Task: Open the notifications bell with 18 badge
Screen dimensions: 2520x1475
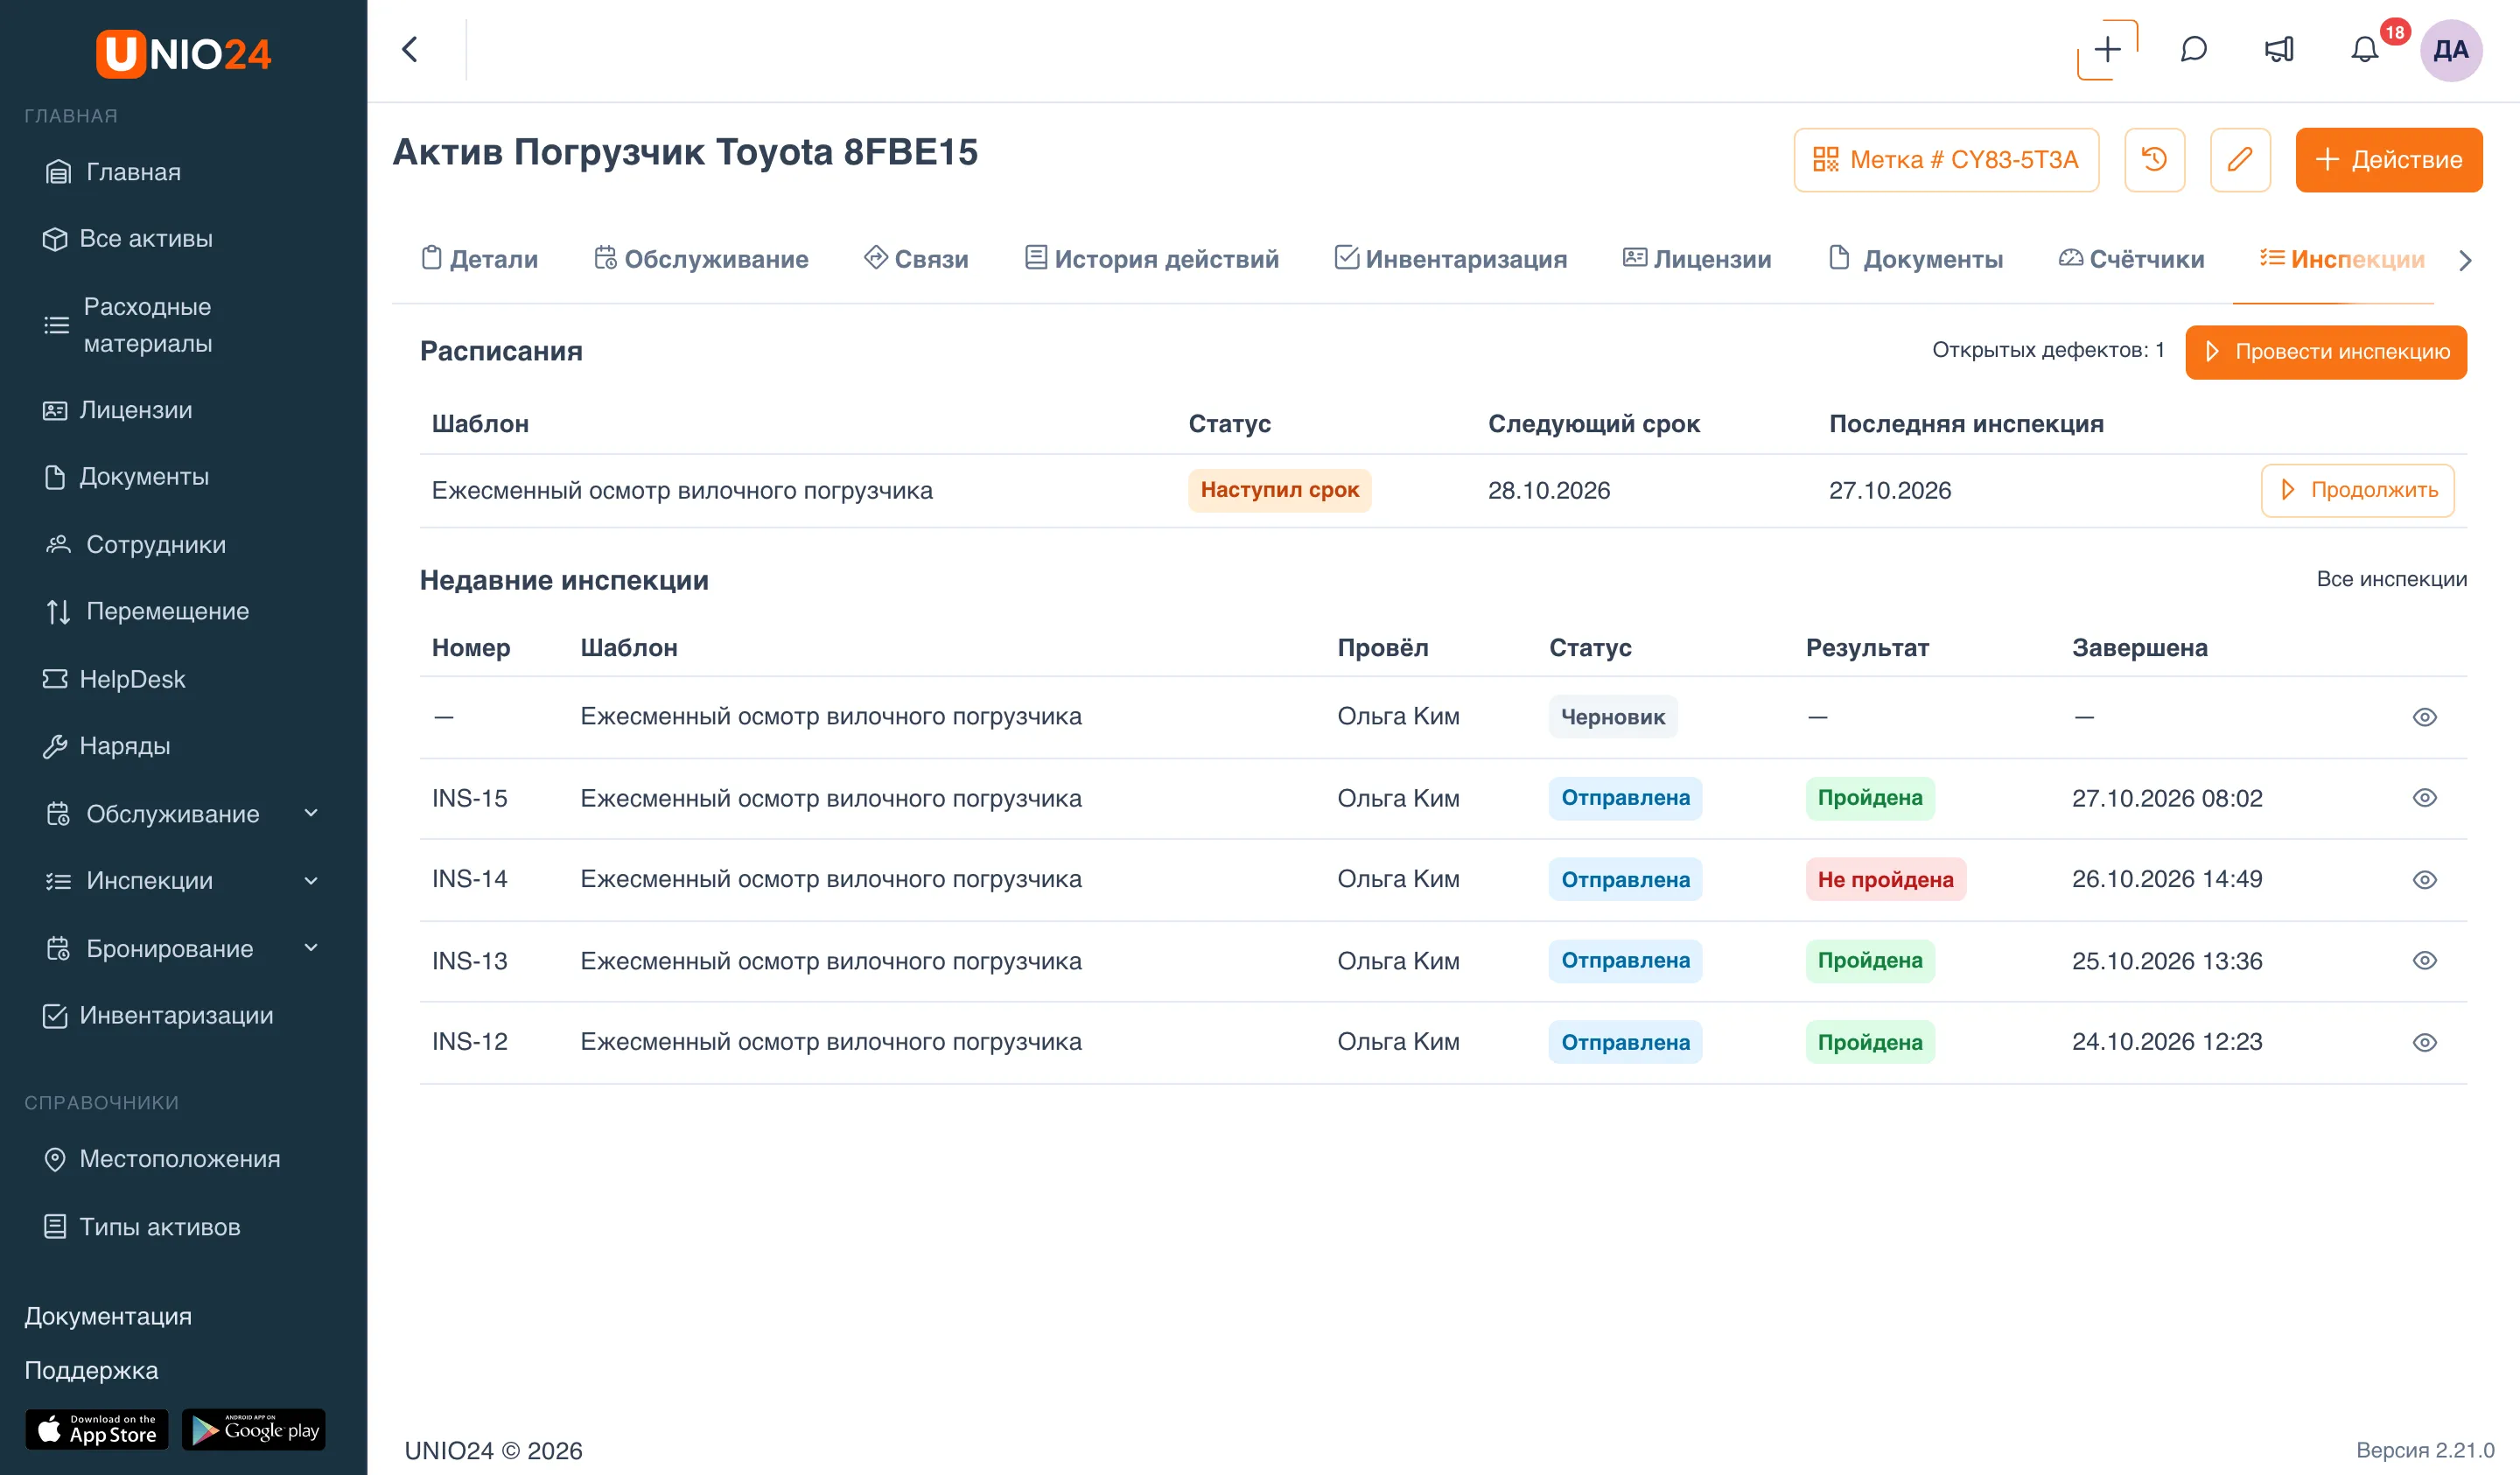Action: 2365,49
